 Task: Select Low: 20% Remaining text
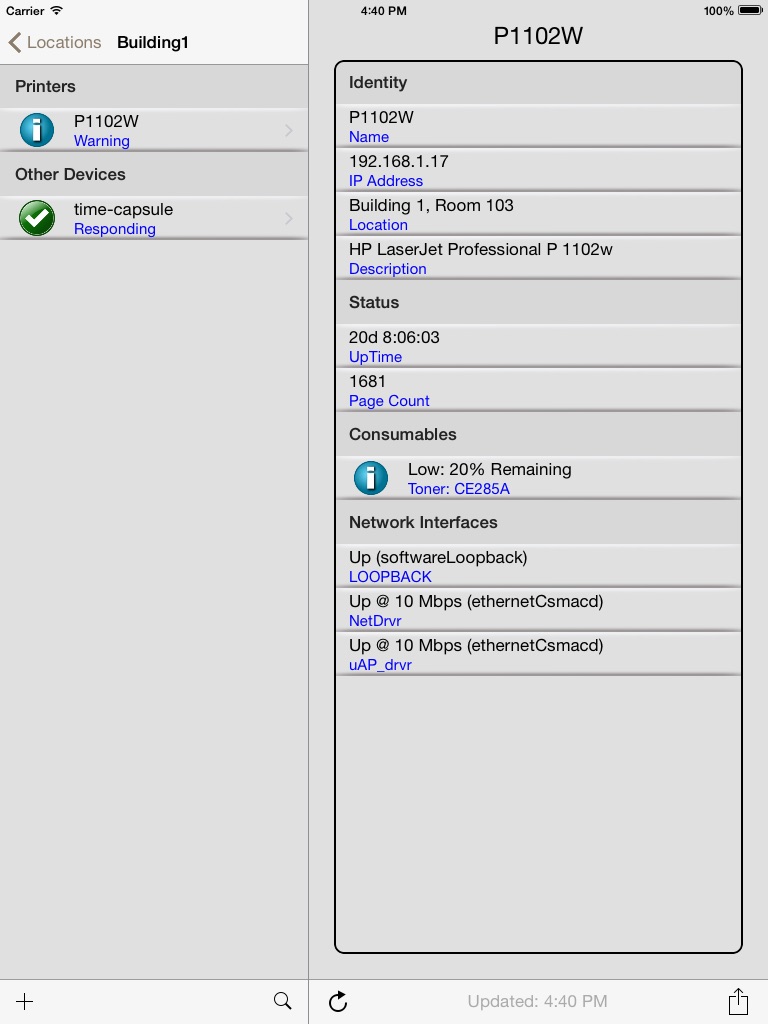[x=489, y=470]
